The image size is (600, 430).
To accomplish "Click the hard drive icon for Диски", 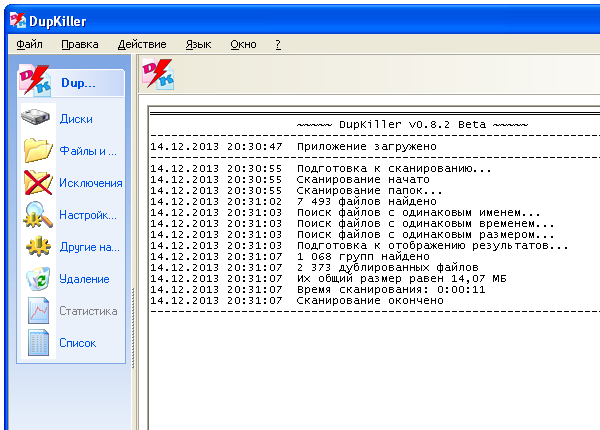I will click(35, 117).
